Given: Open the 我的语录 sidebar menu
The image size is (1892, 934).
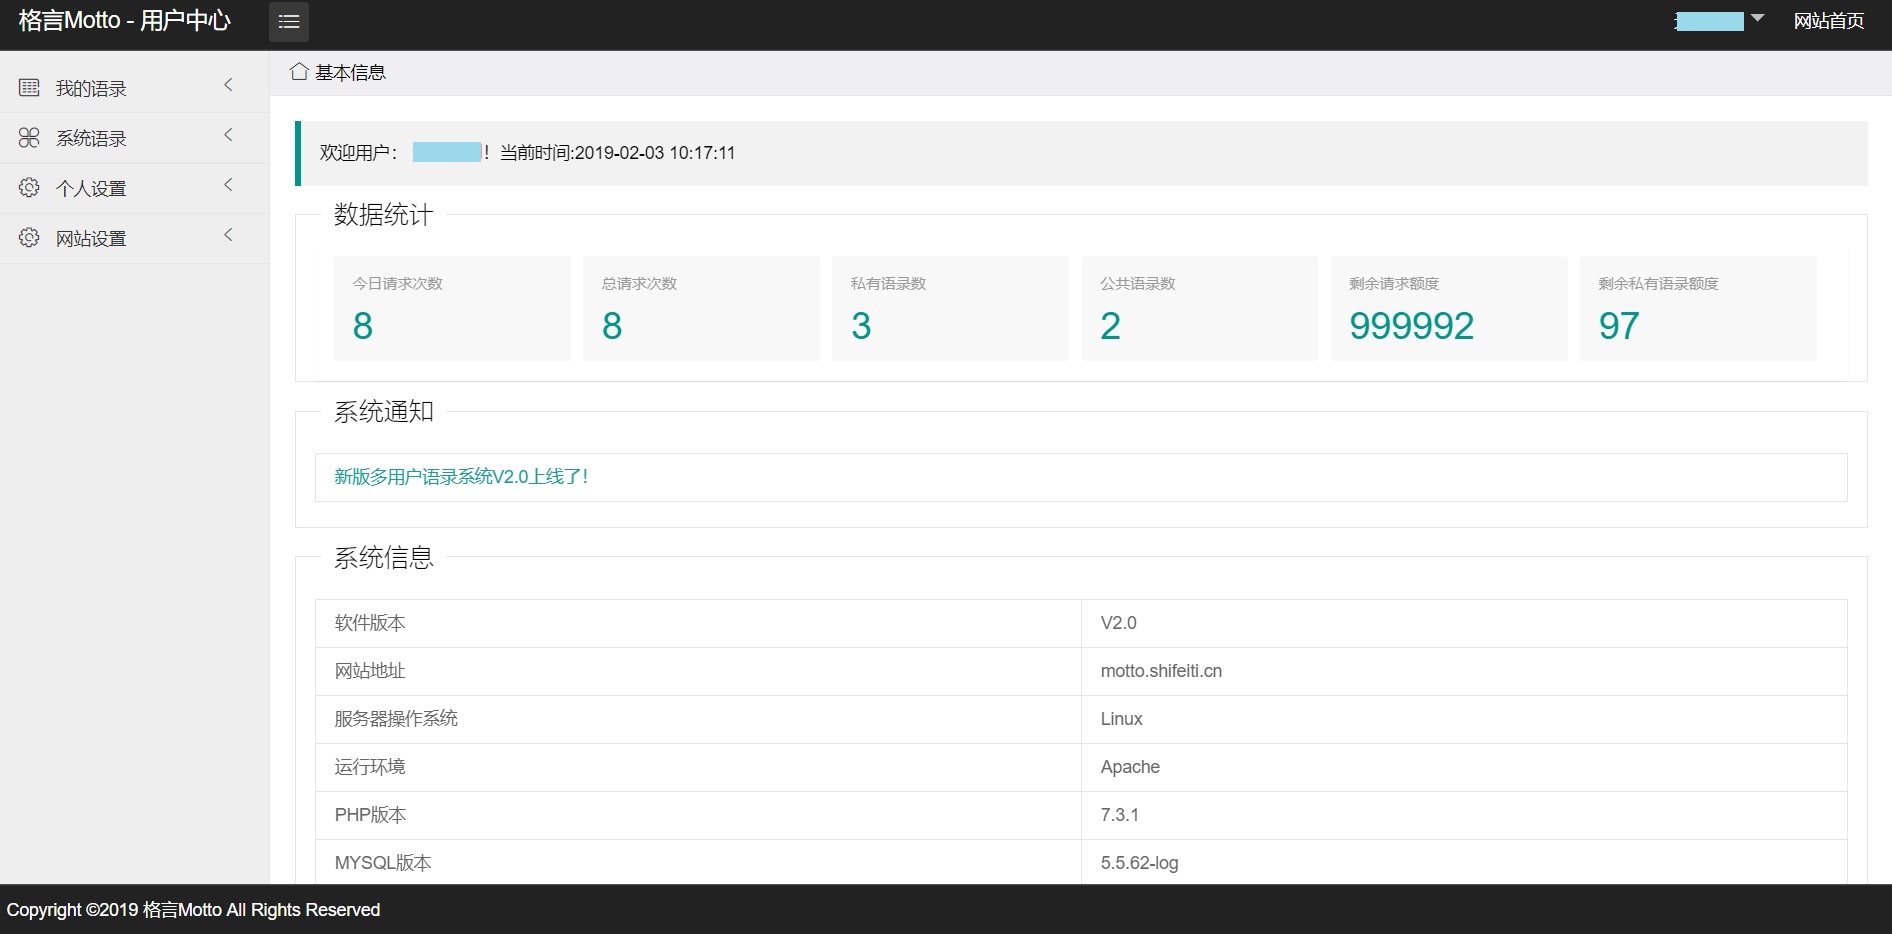Looking at the screenshot, I should [x=91, y=89].
